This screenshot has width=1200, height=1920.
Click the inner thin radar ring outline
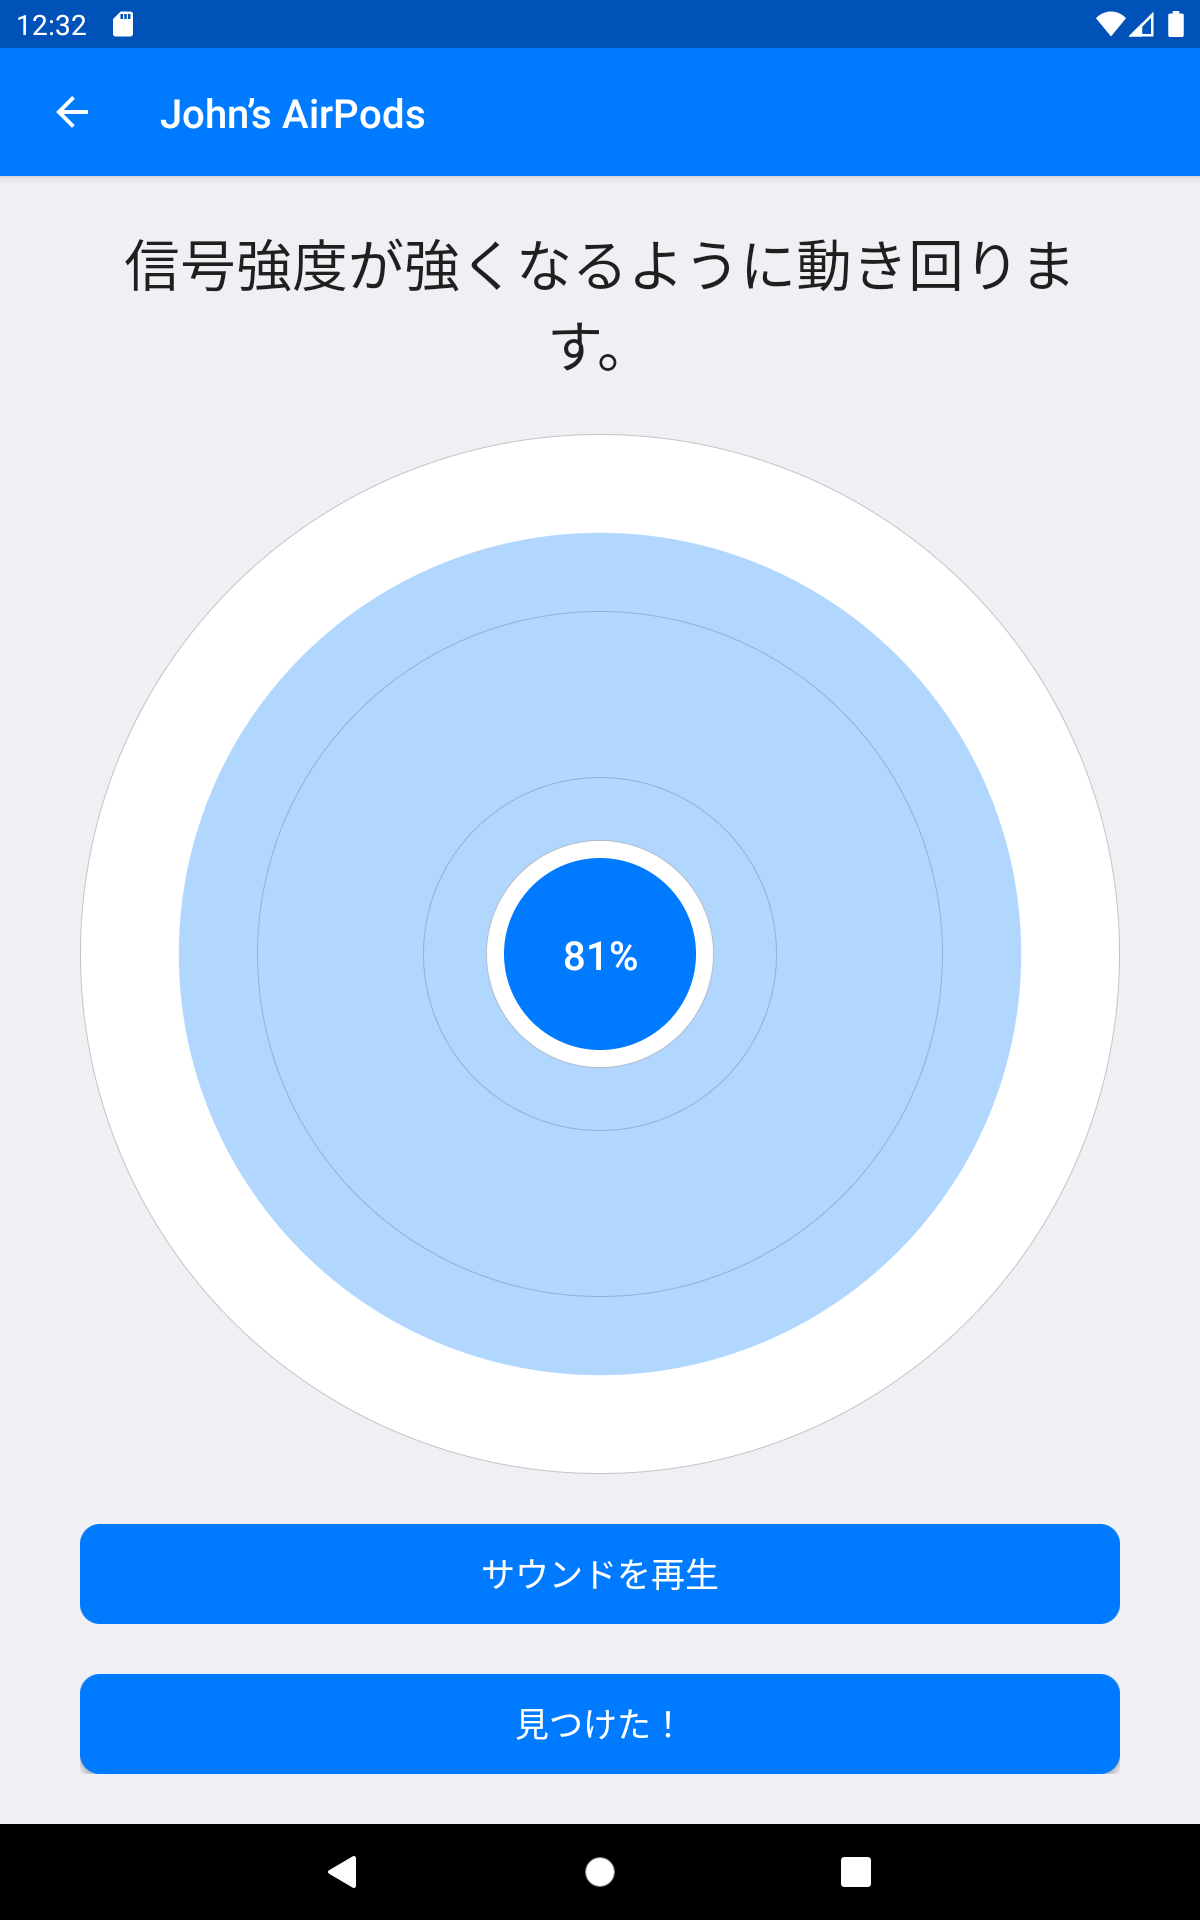tap(600, 778)
